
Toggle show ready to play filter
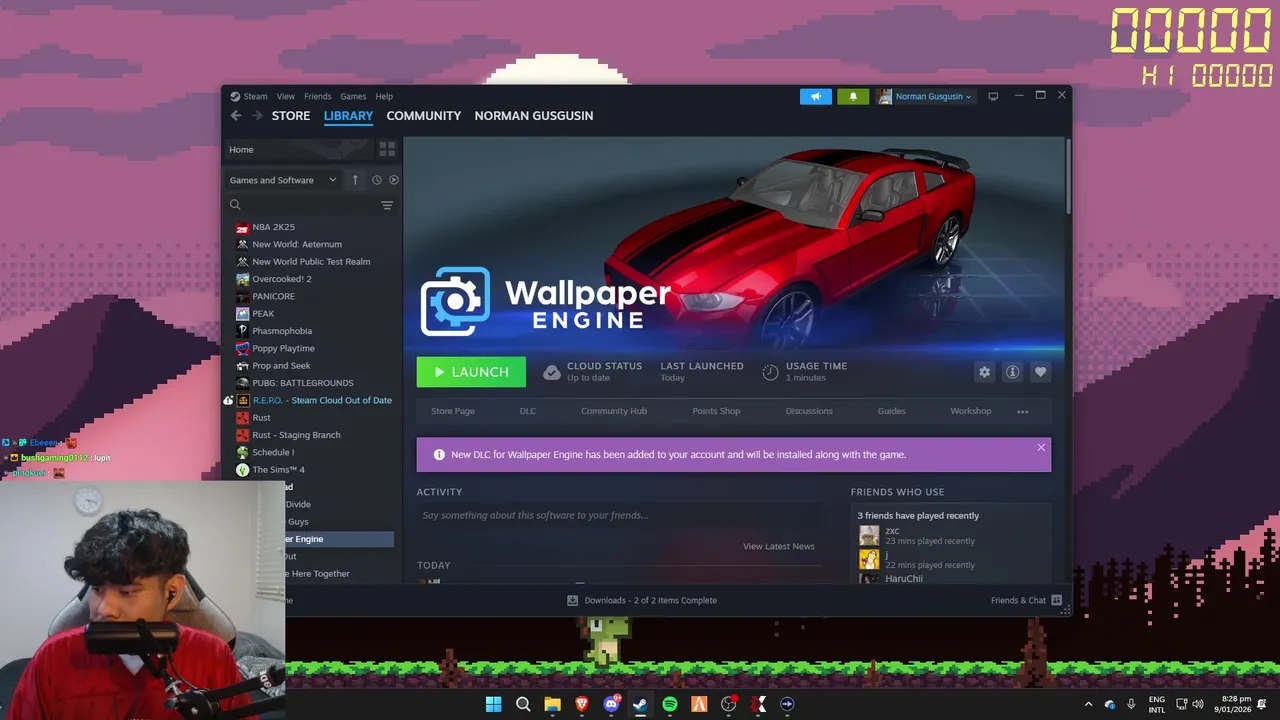coord(394,180)
